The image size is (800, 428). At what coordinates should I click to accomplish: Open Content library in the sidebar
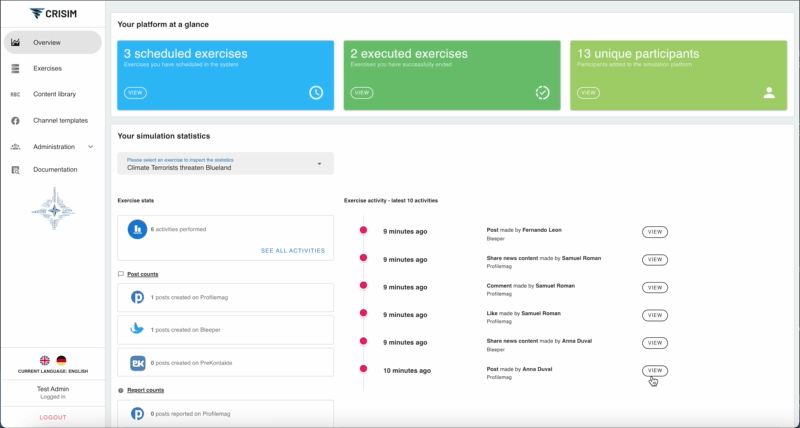click(53, 94)
